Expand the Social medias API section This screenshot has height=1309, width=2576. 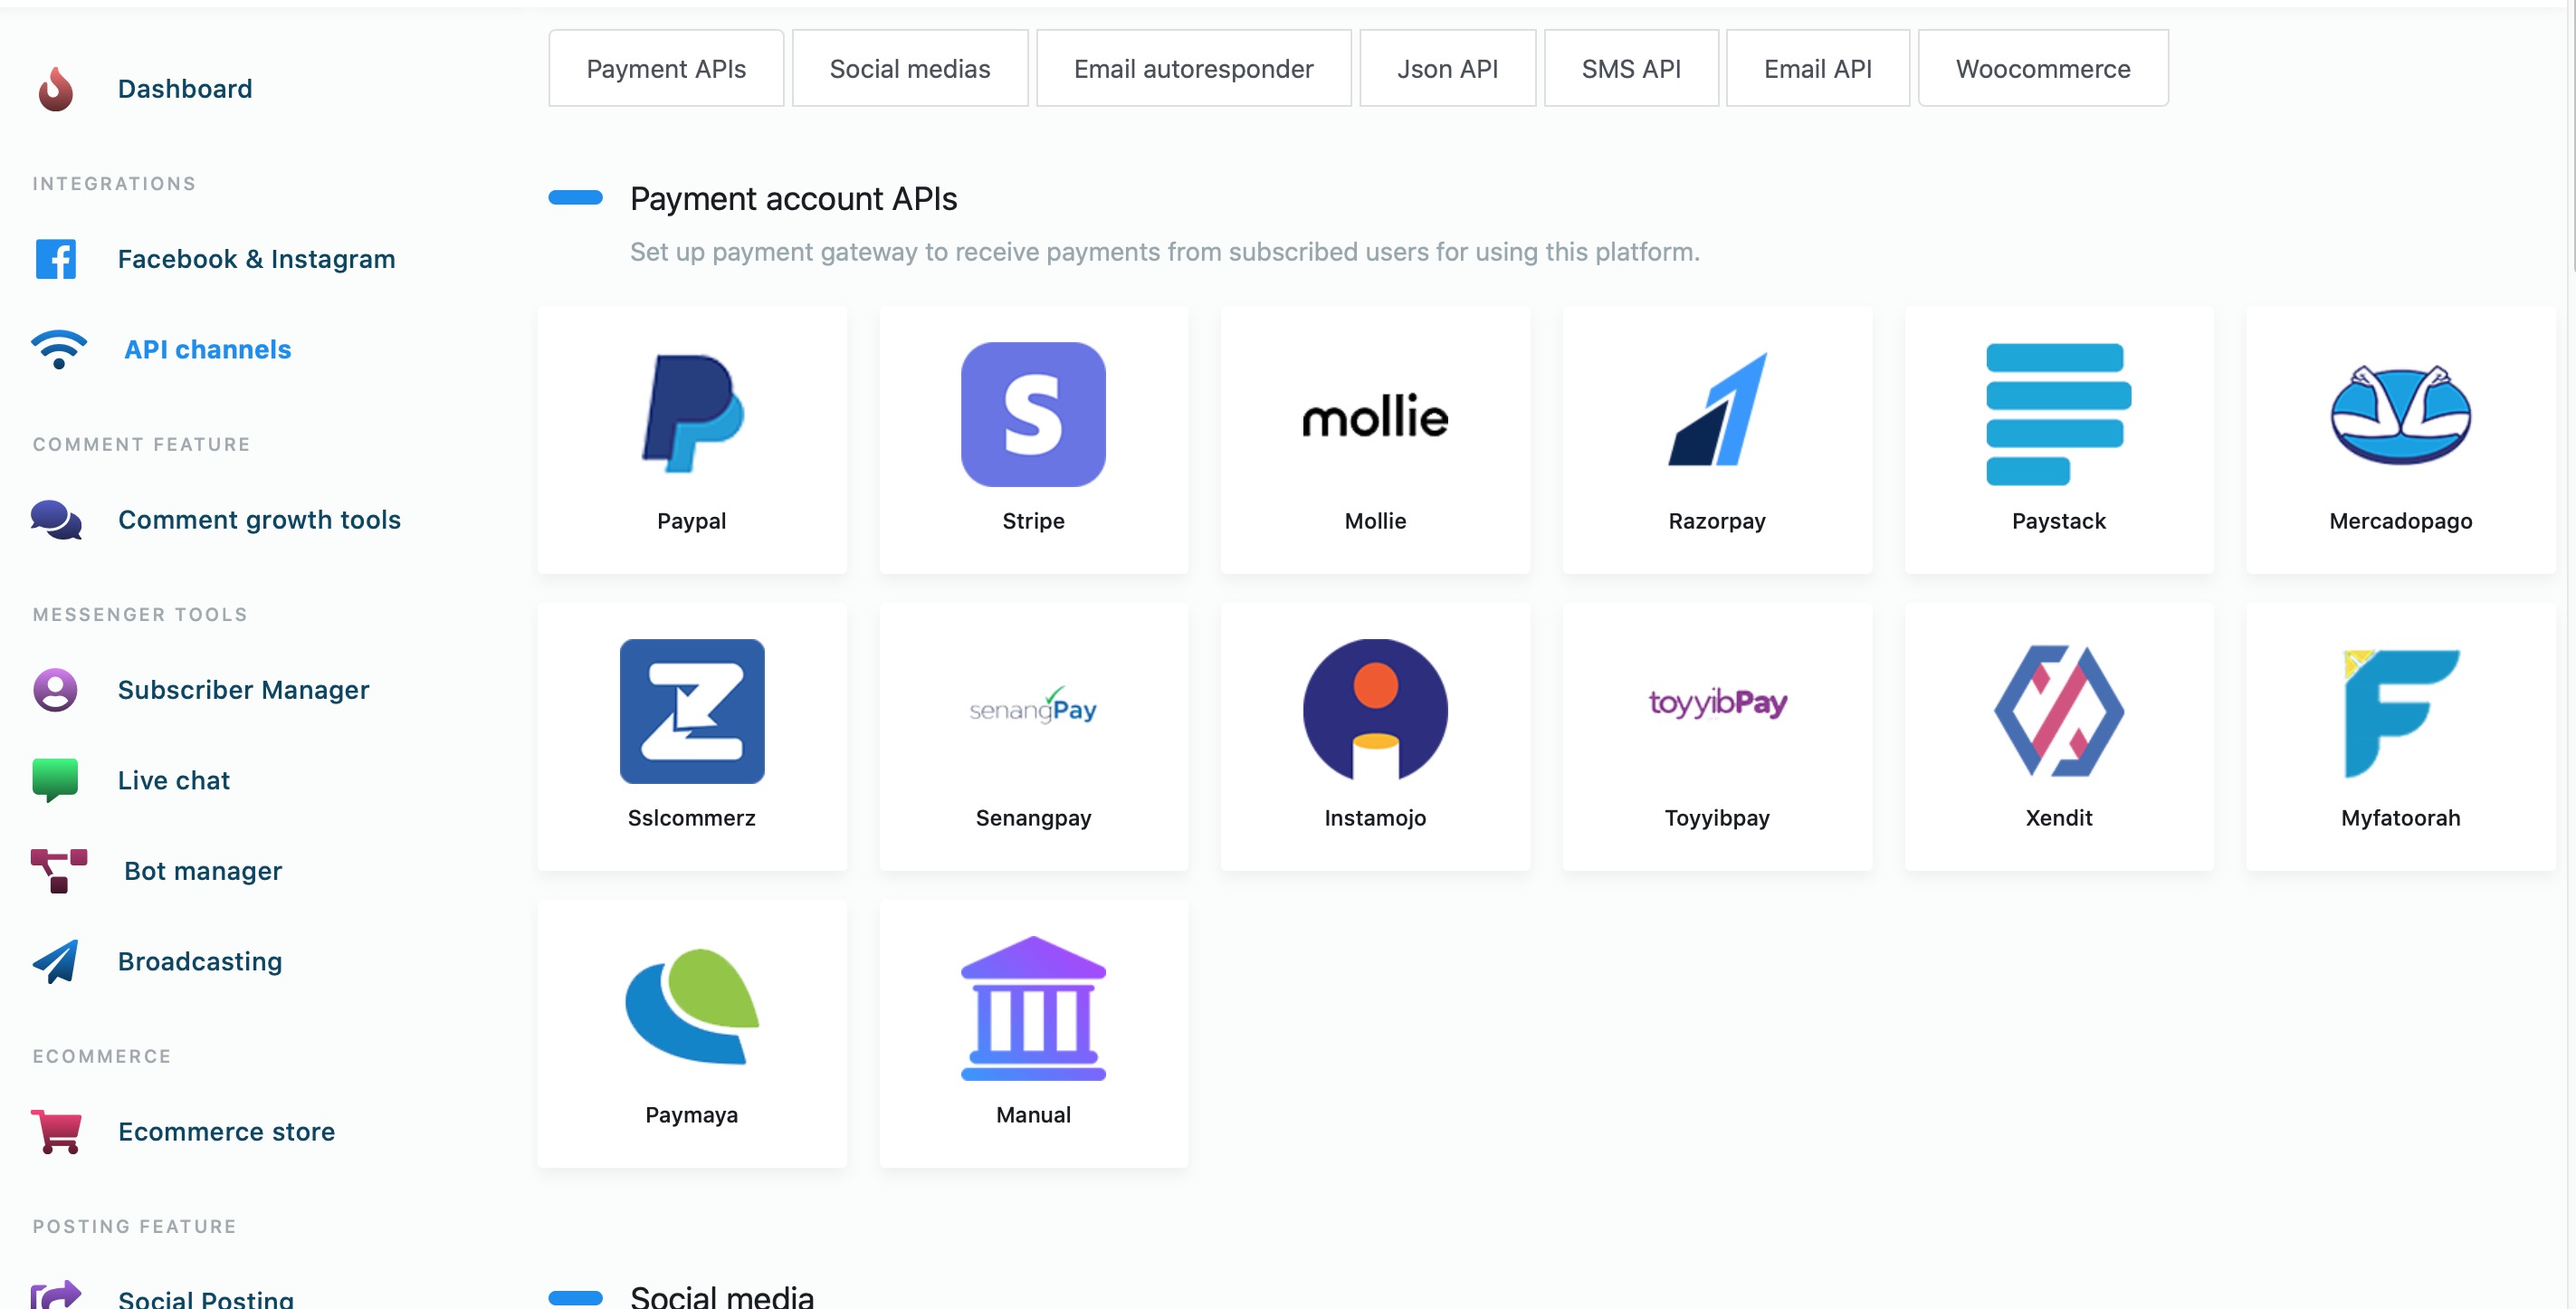pos(910,67)
